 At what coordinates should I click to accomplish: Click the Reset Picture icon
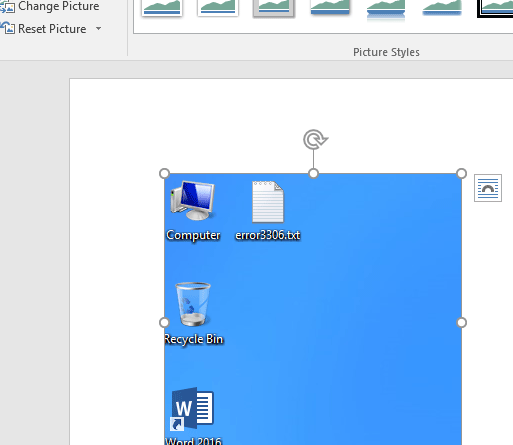click(7, 28)
